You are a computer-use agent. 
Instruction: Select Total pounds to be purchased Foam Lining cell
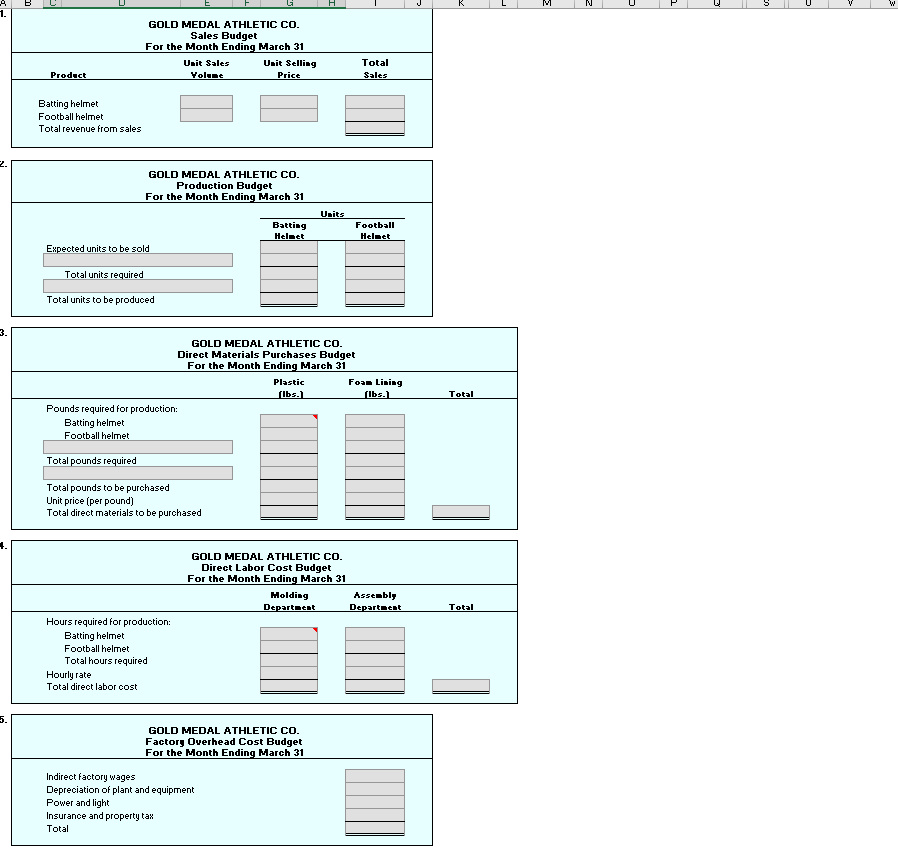point(375,486)
